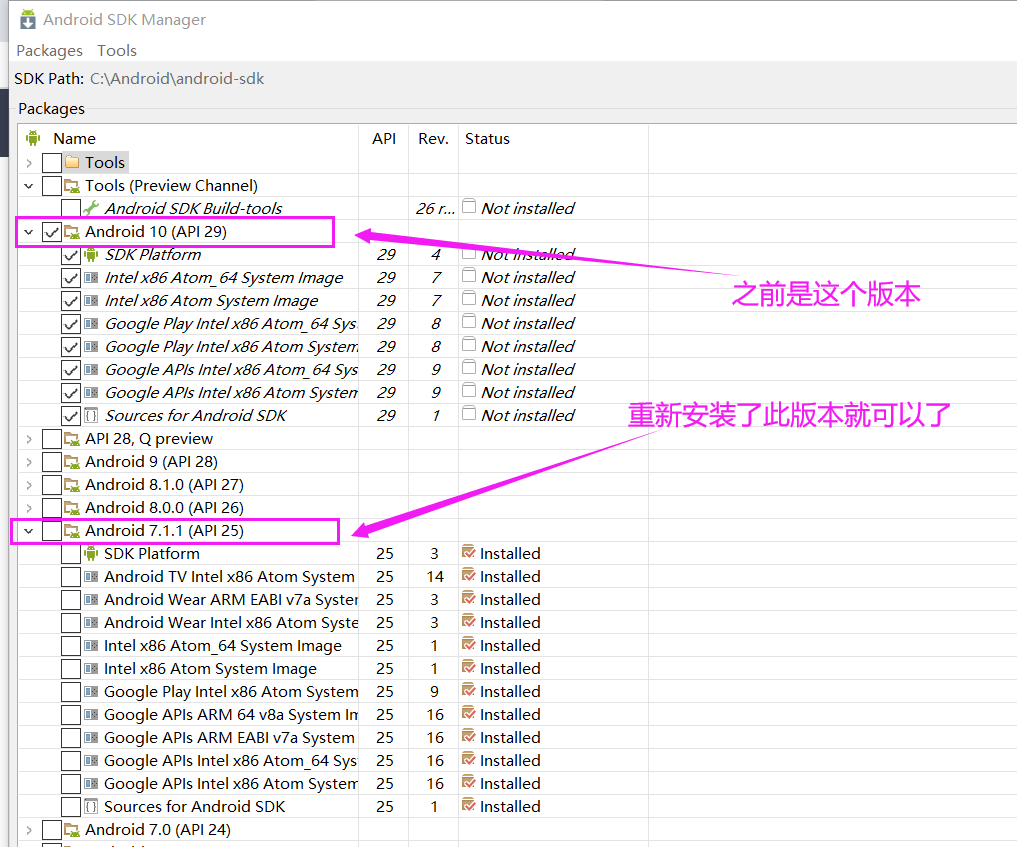Image resolution: width=1017 pixels, height=847 pixels.
Task: Click the Android 7.1.1 folder icon
Action: point(72,532)
